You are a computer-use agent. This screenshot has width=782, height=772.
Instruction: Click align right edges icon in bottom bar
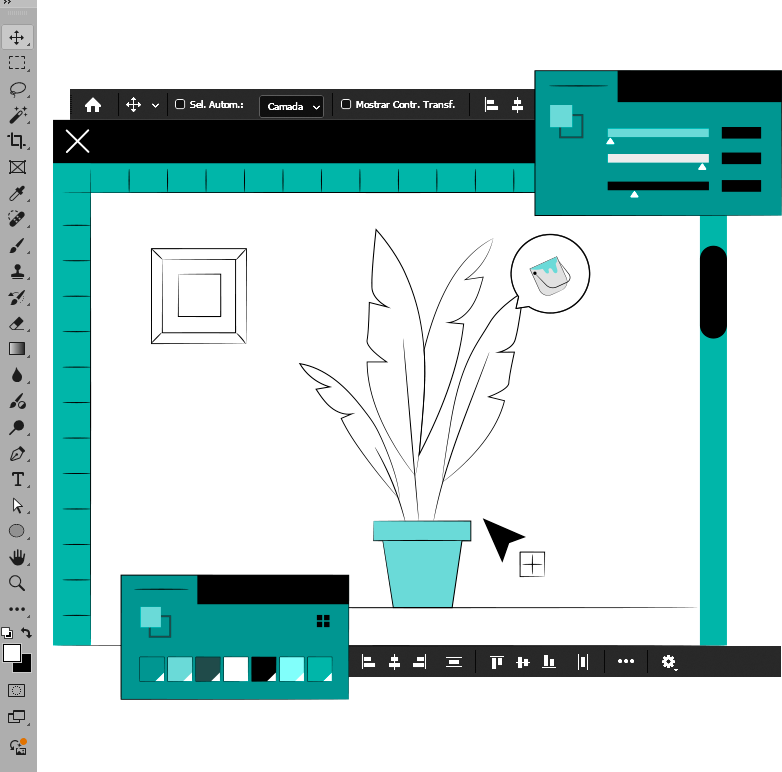420,662
